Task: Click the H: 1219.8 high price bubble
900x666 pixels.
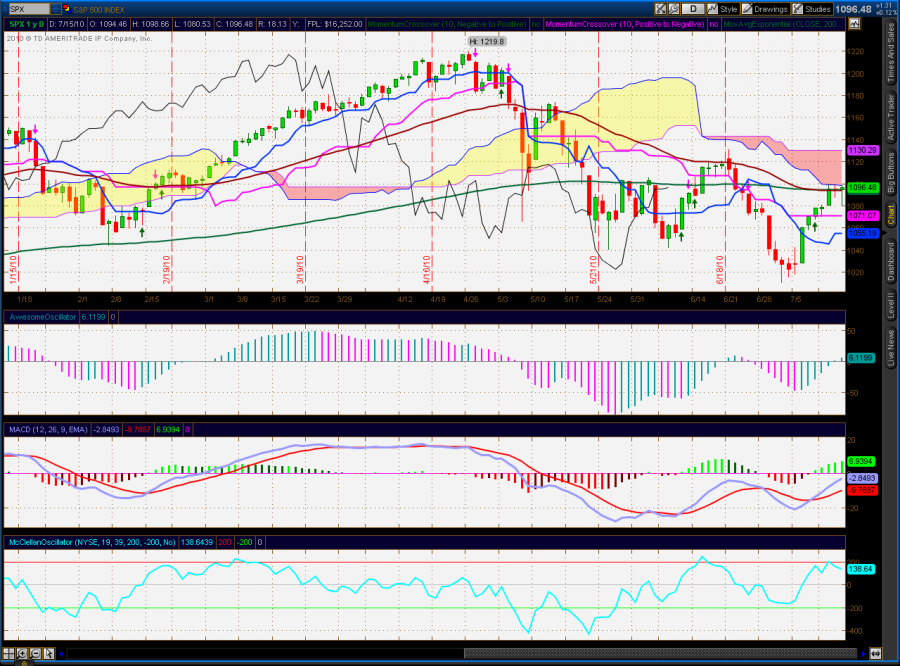Action: [487, 41]
